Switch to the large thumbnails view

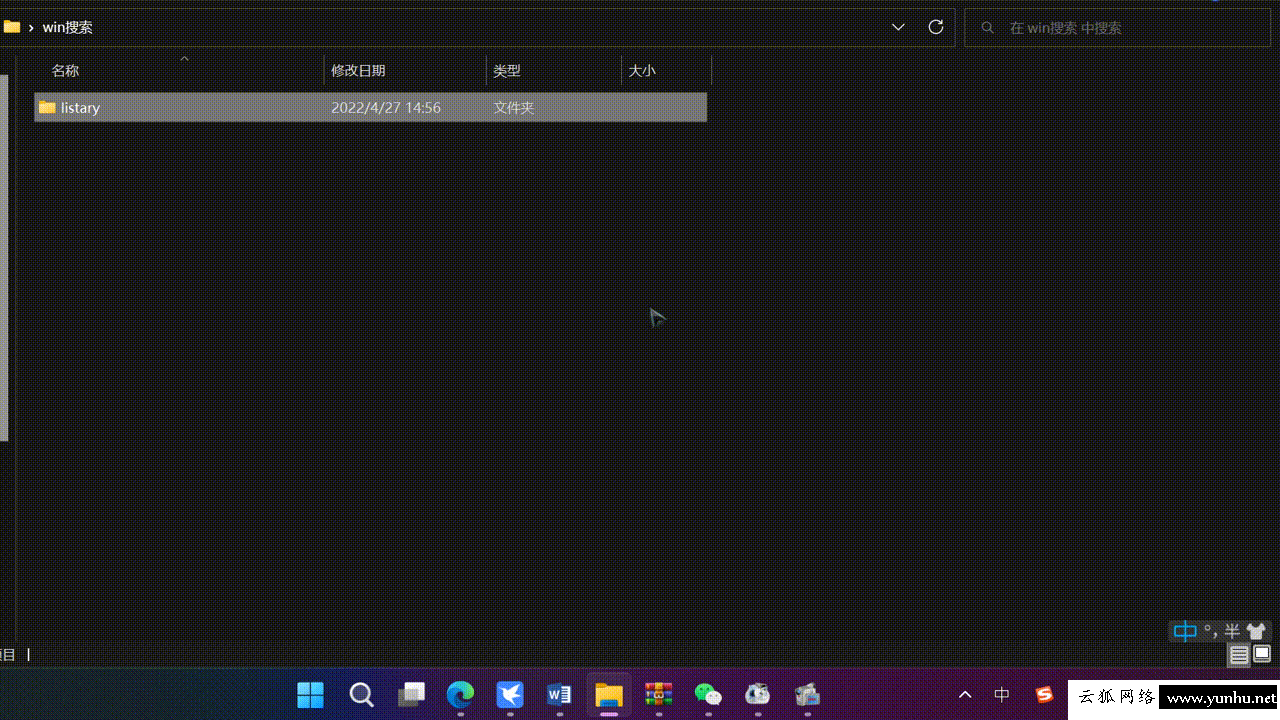(1262, 655)
